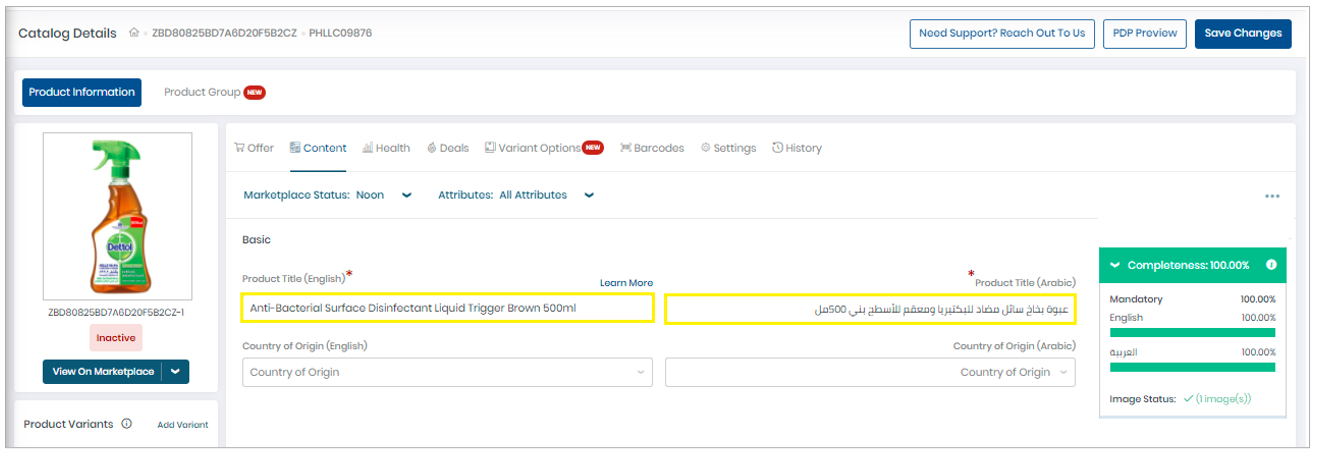This screenshot has width=1320, height=453.
Task: Click the Save Changes button
Action: pos(1243,33)
